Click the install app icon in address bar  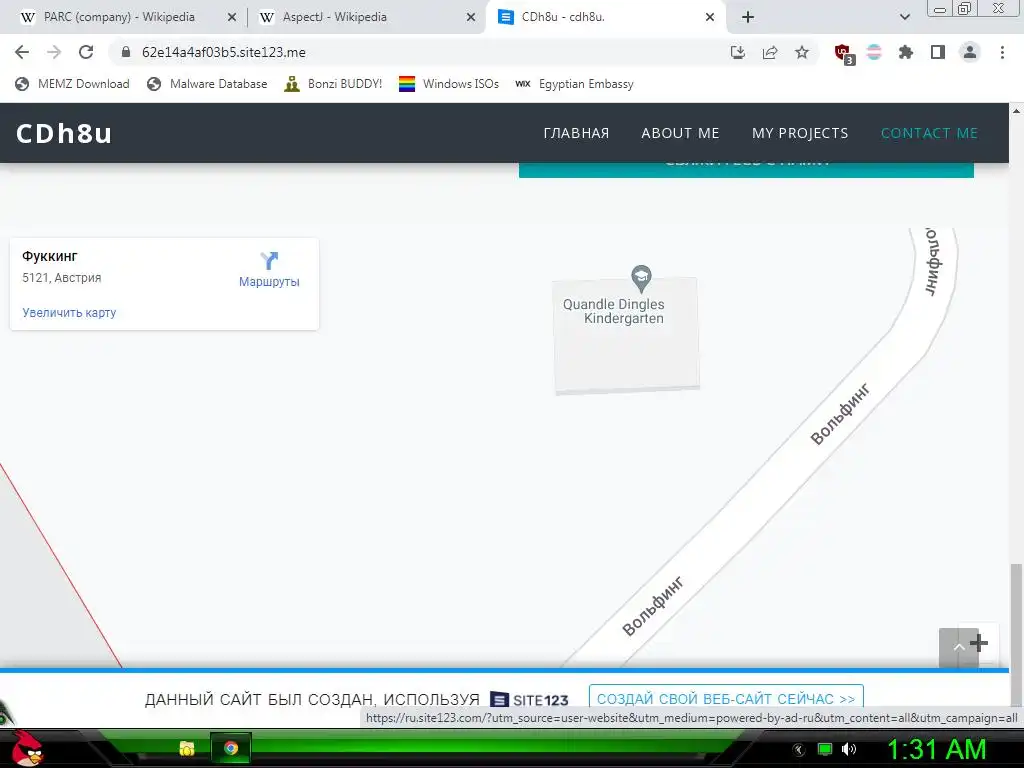[x=738, y=52]
